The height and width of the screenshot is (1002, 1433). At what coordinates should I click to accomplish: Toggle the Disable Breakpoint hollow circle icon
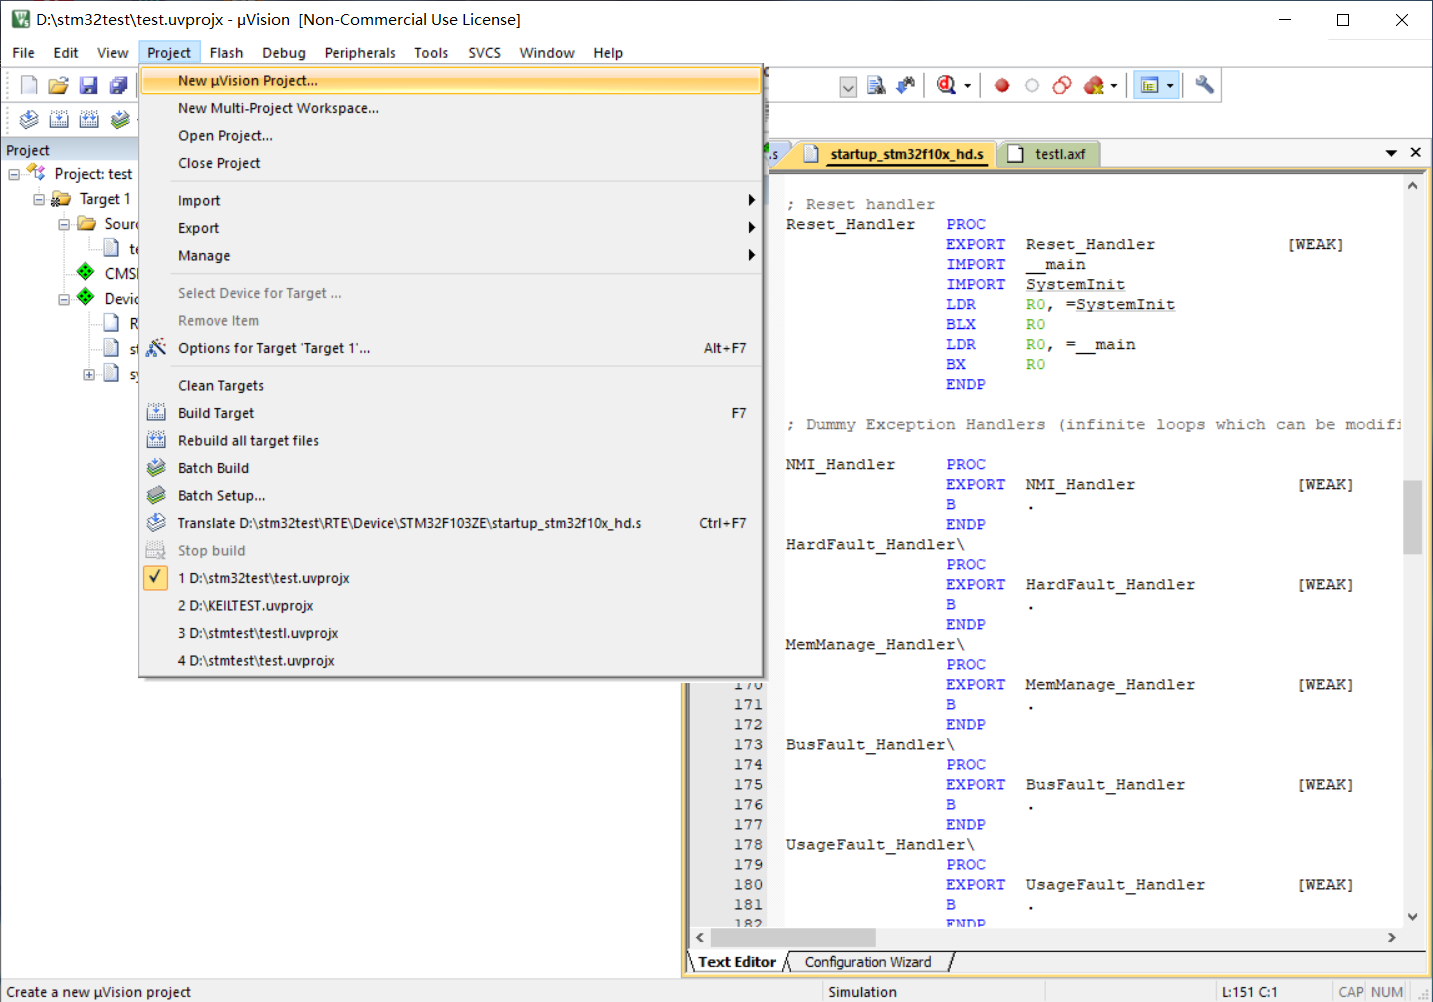point(1032,86)
